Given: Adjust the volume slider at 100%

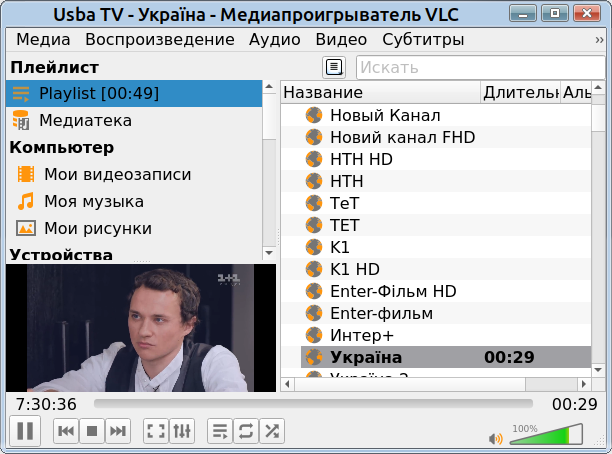Looking at the screenshot, I should click(x=546, y=434).
